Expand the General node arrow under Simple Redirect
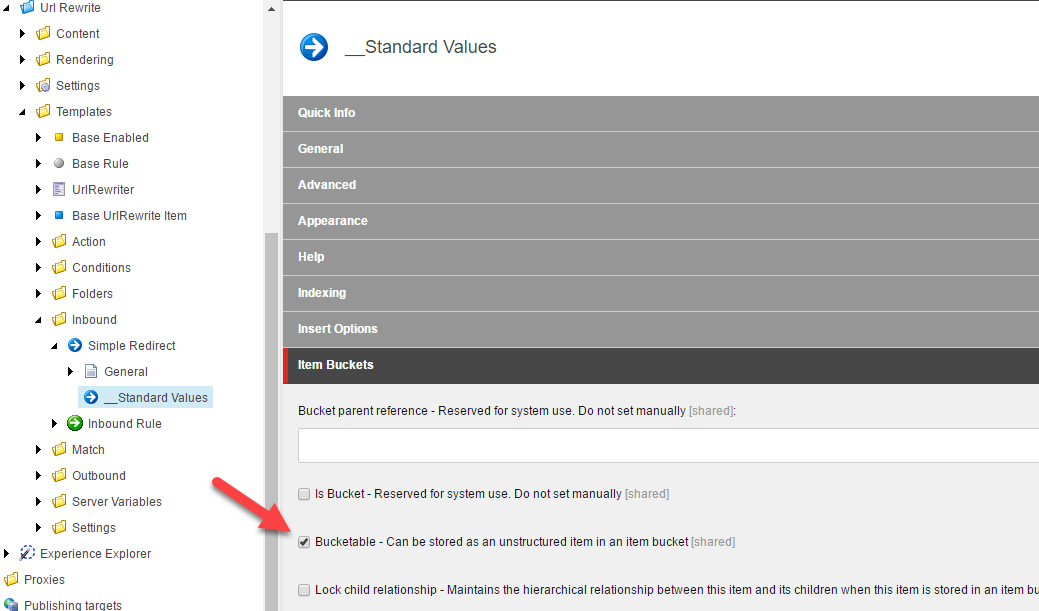1039x611 pixels. click(70, 371)
